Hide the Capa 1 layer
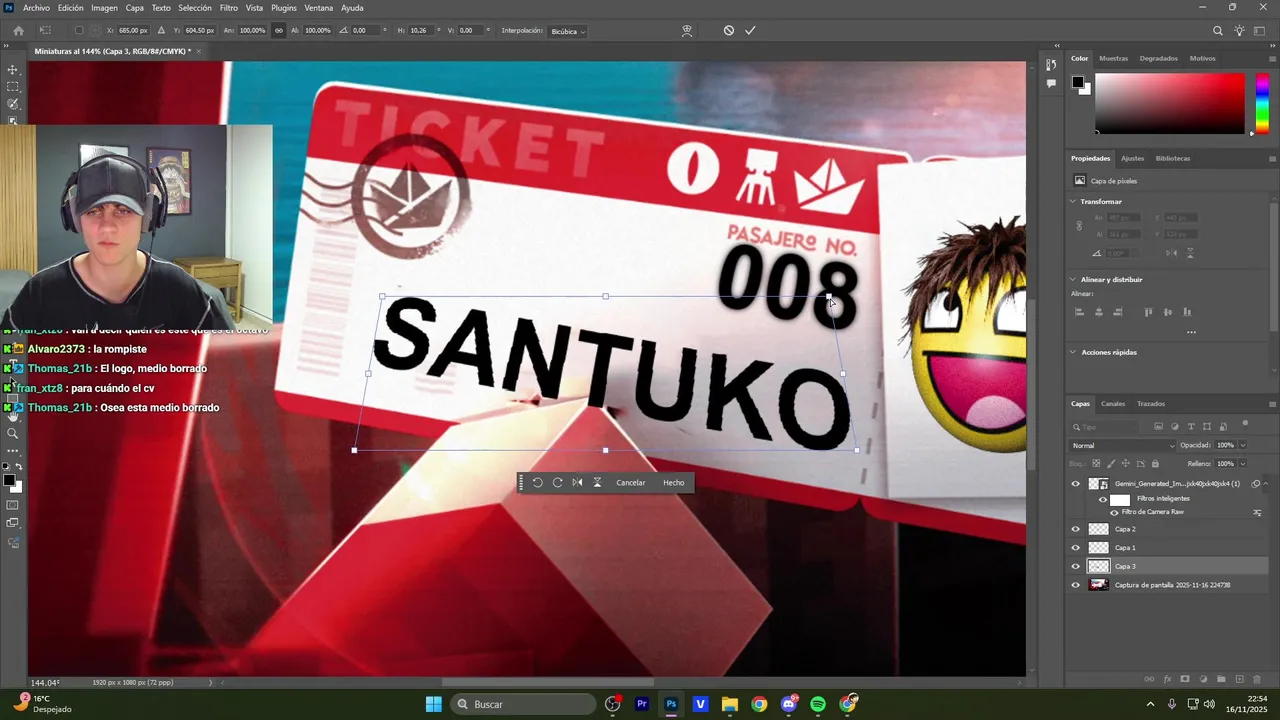The height and width of the screenshot is (720, 1280). point(1076,548)
